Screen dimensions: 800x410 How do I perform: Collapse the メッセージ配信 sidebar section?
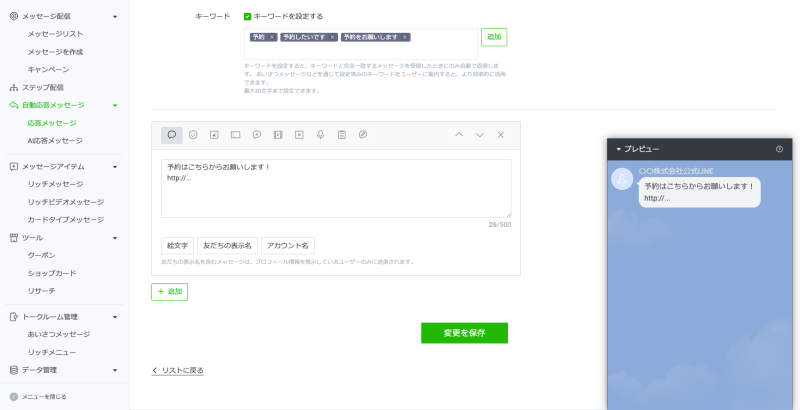pos(115,17)
